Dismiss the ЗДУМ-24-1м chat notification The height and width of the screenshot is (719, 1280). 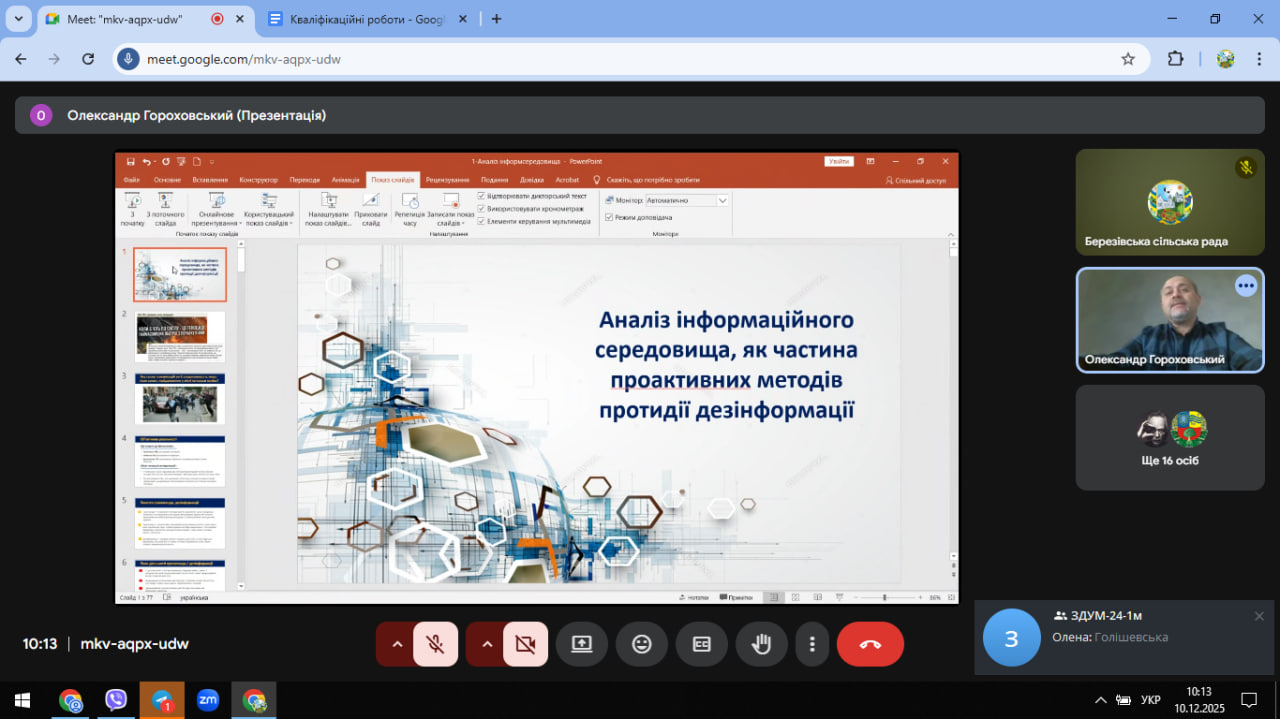coord(1259,616)
